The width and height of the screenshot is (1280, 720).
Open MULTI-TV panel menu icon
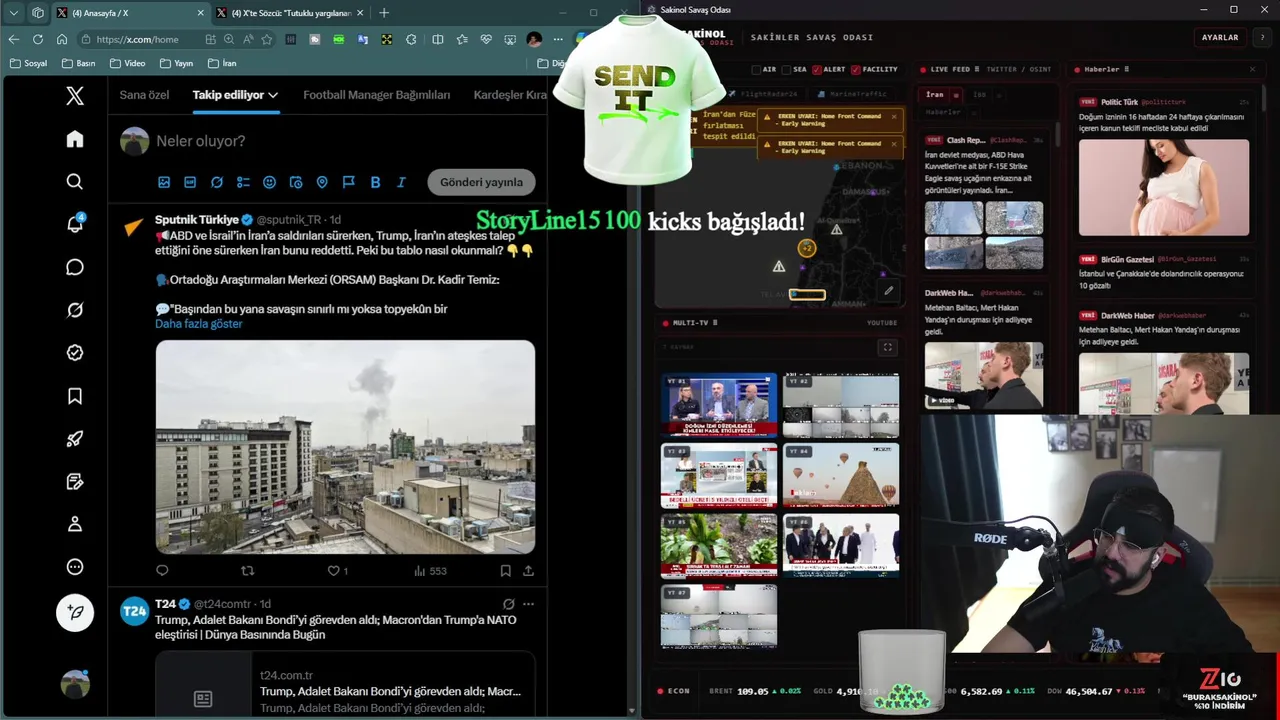click(x=714, y=323)
